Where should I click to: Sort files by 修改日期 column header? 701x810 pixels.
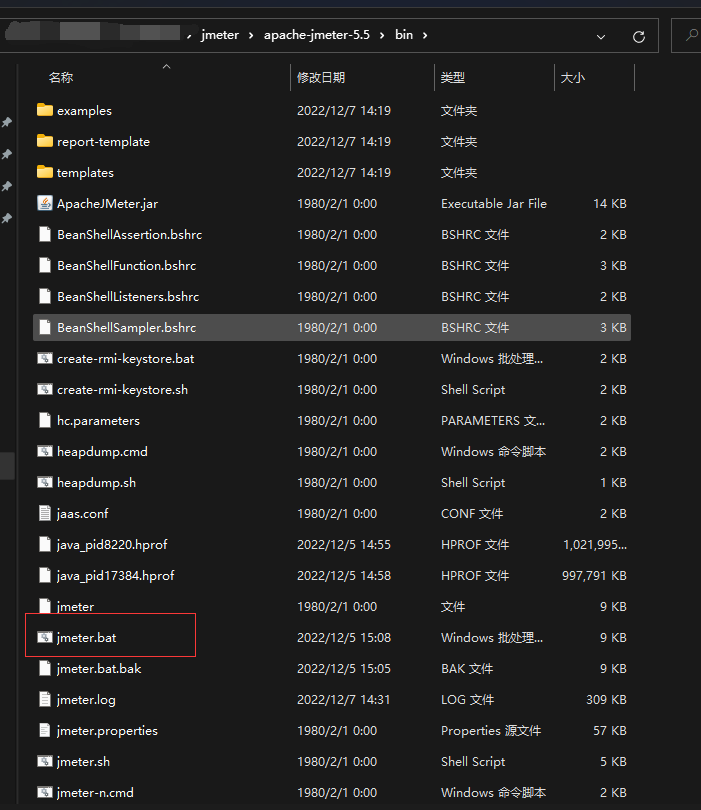(x=320, y=77)
